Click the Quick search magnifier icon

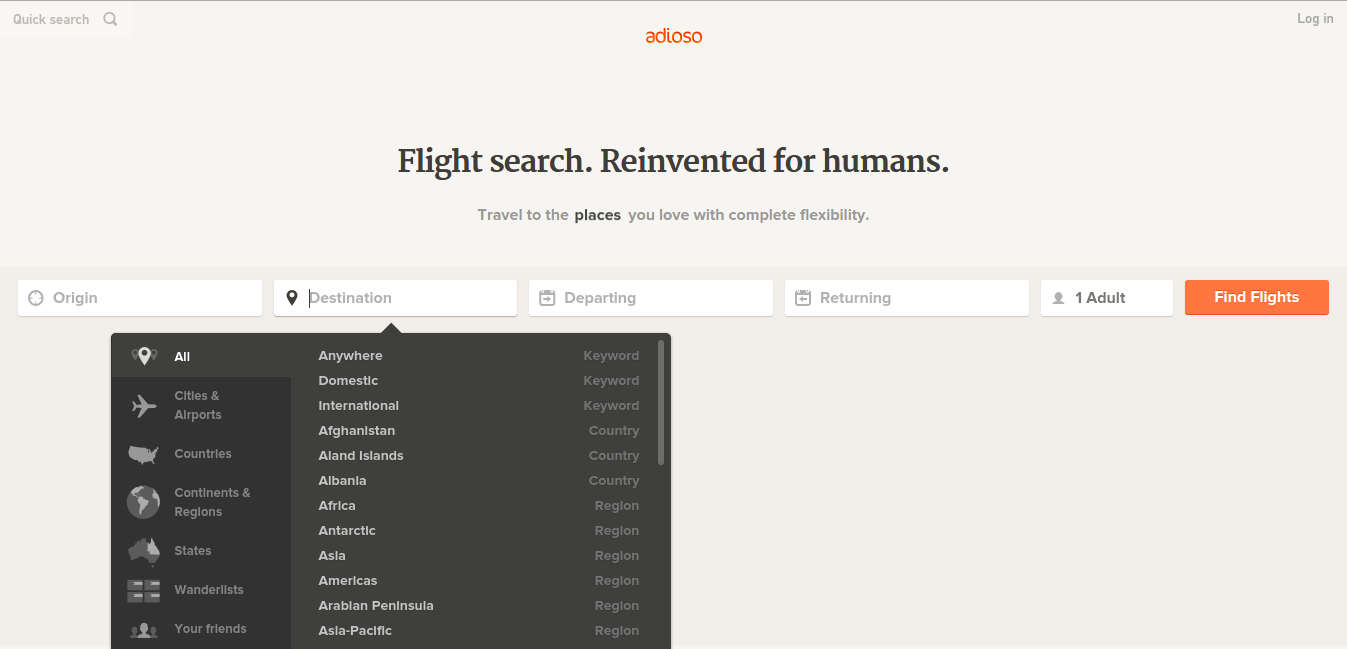point(110,19)
